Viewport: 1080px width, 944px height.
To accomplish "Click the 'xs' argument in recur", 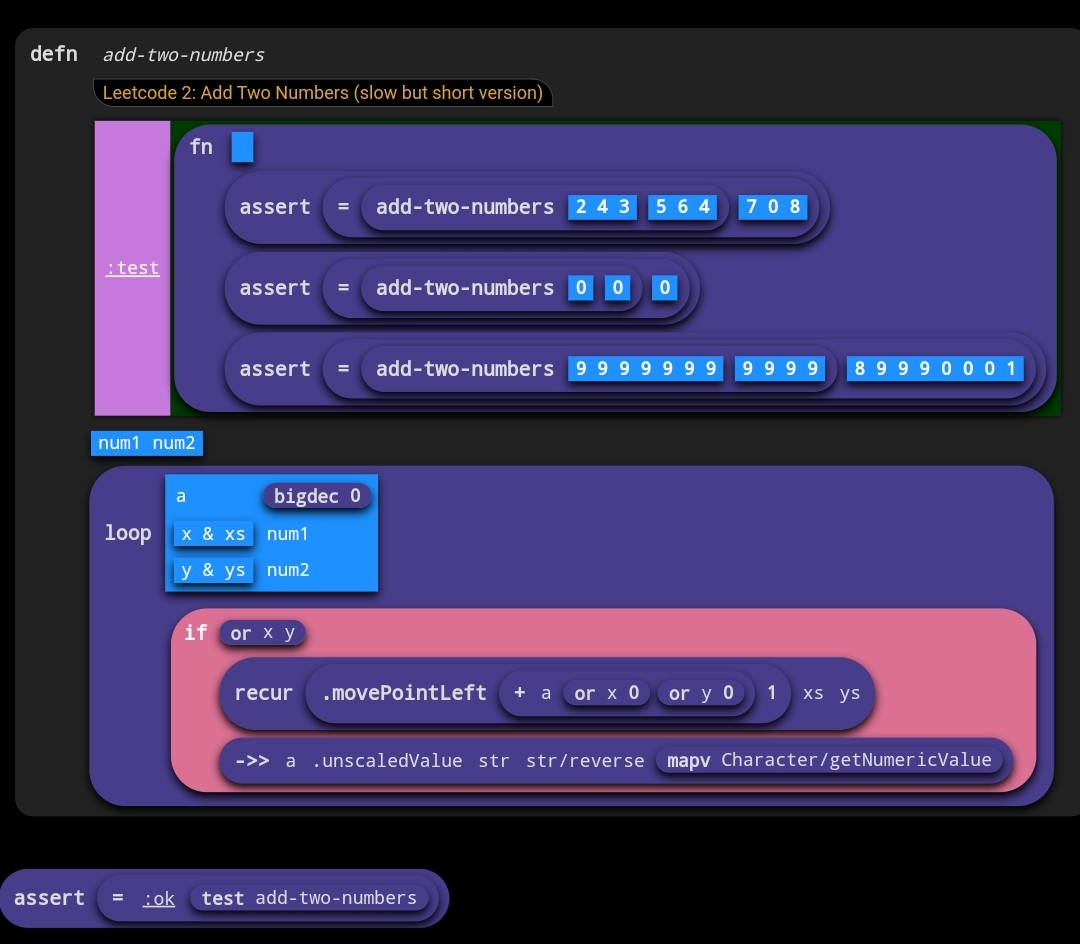I will coord(813,693).
